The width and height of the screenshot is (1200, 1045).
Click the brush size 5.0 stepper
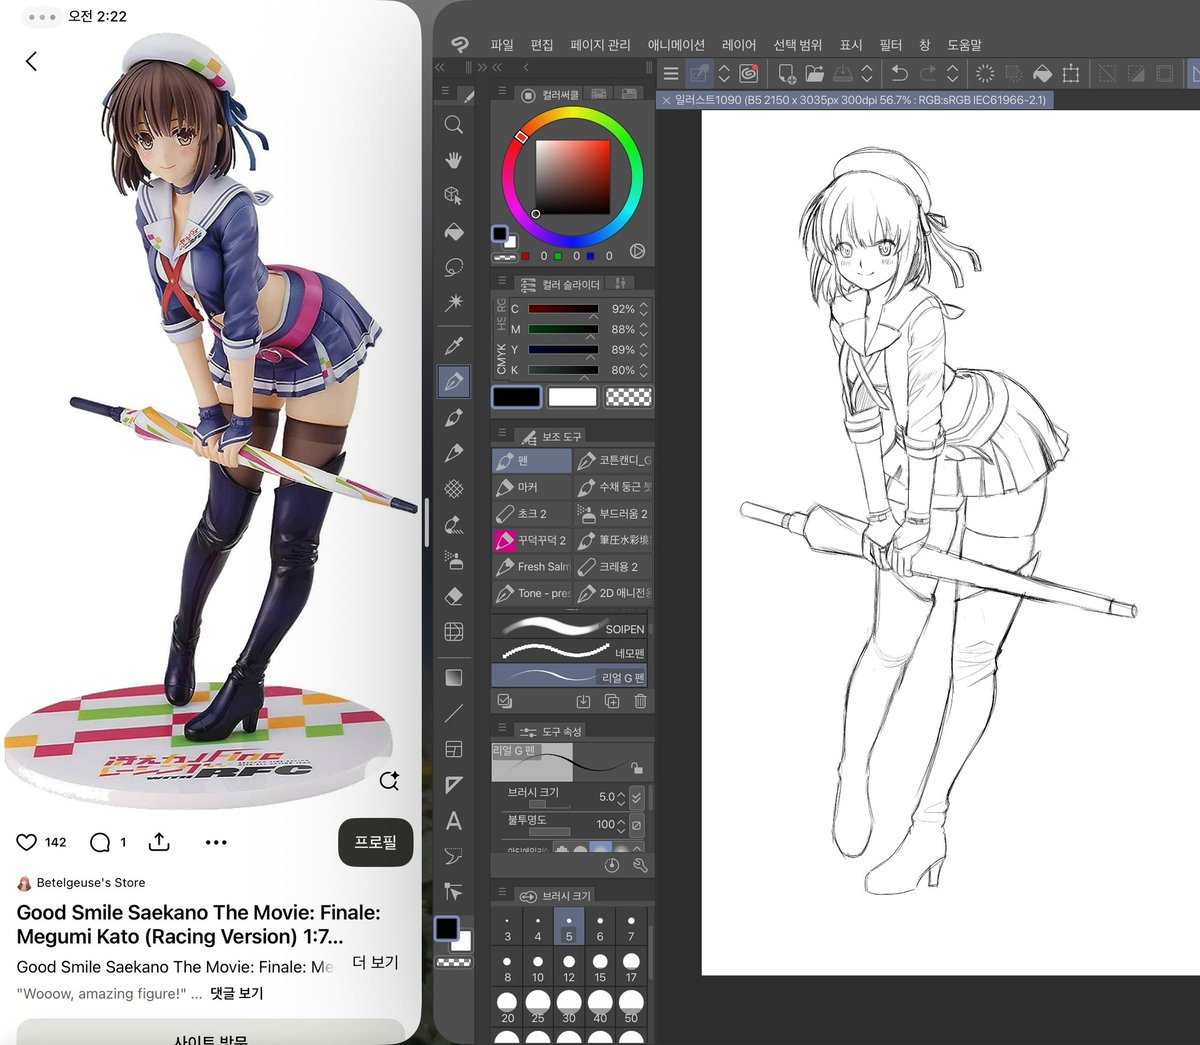[621, 797]
